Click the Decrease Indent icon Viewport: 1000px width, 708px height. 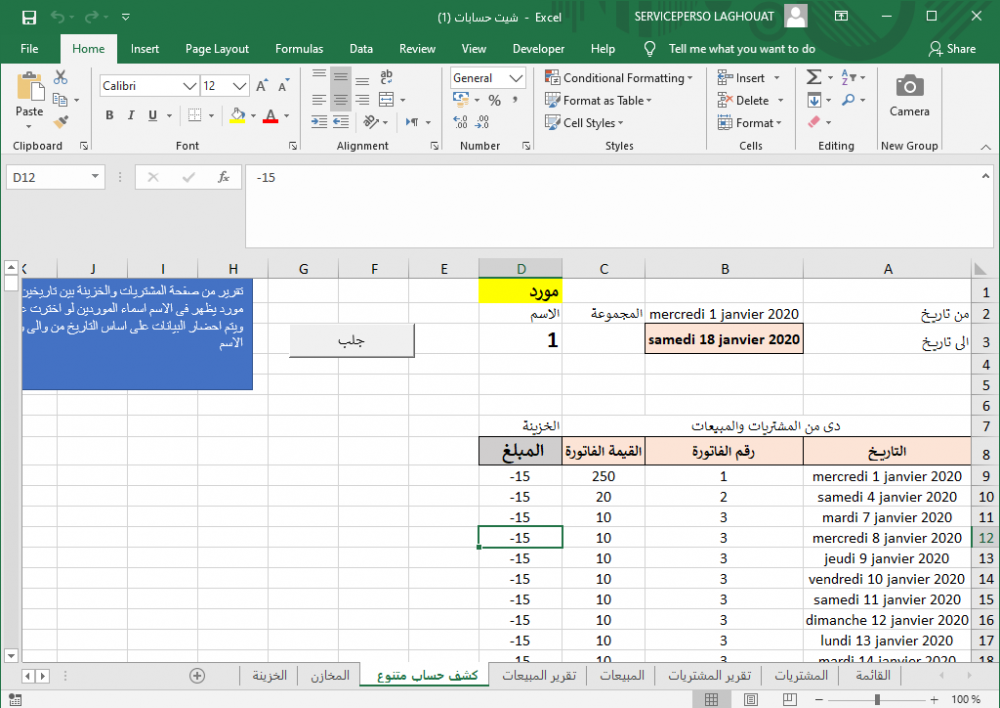(x=319, y=122)
